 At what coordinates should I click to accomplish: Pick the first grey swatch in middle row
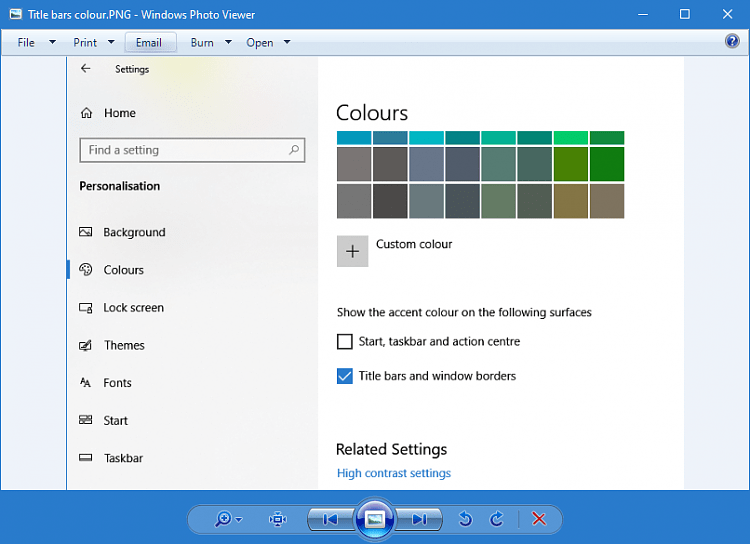[354, 164]
